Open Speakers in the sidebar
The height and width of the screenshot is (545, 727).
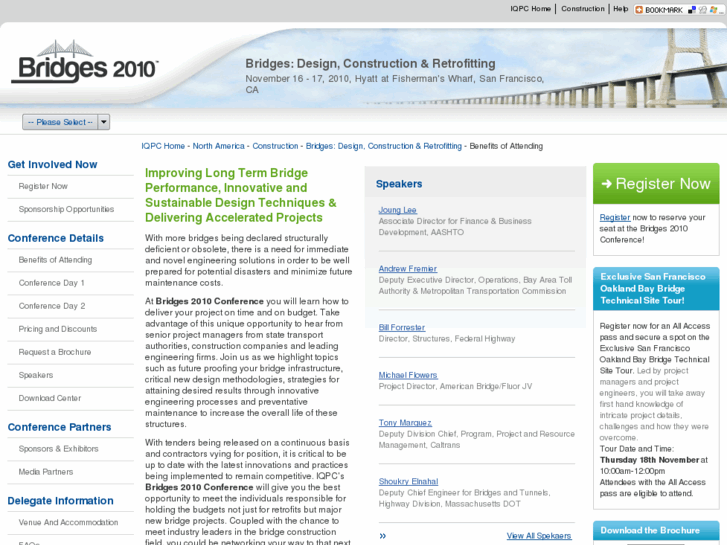pos(36,375)
